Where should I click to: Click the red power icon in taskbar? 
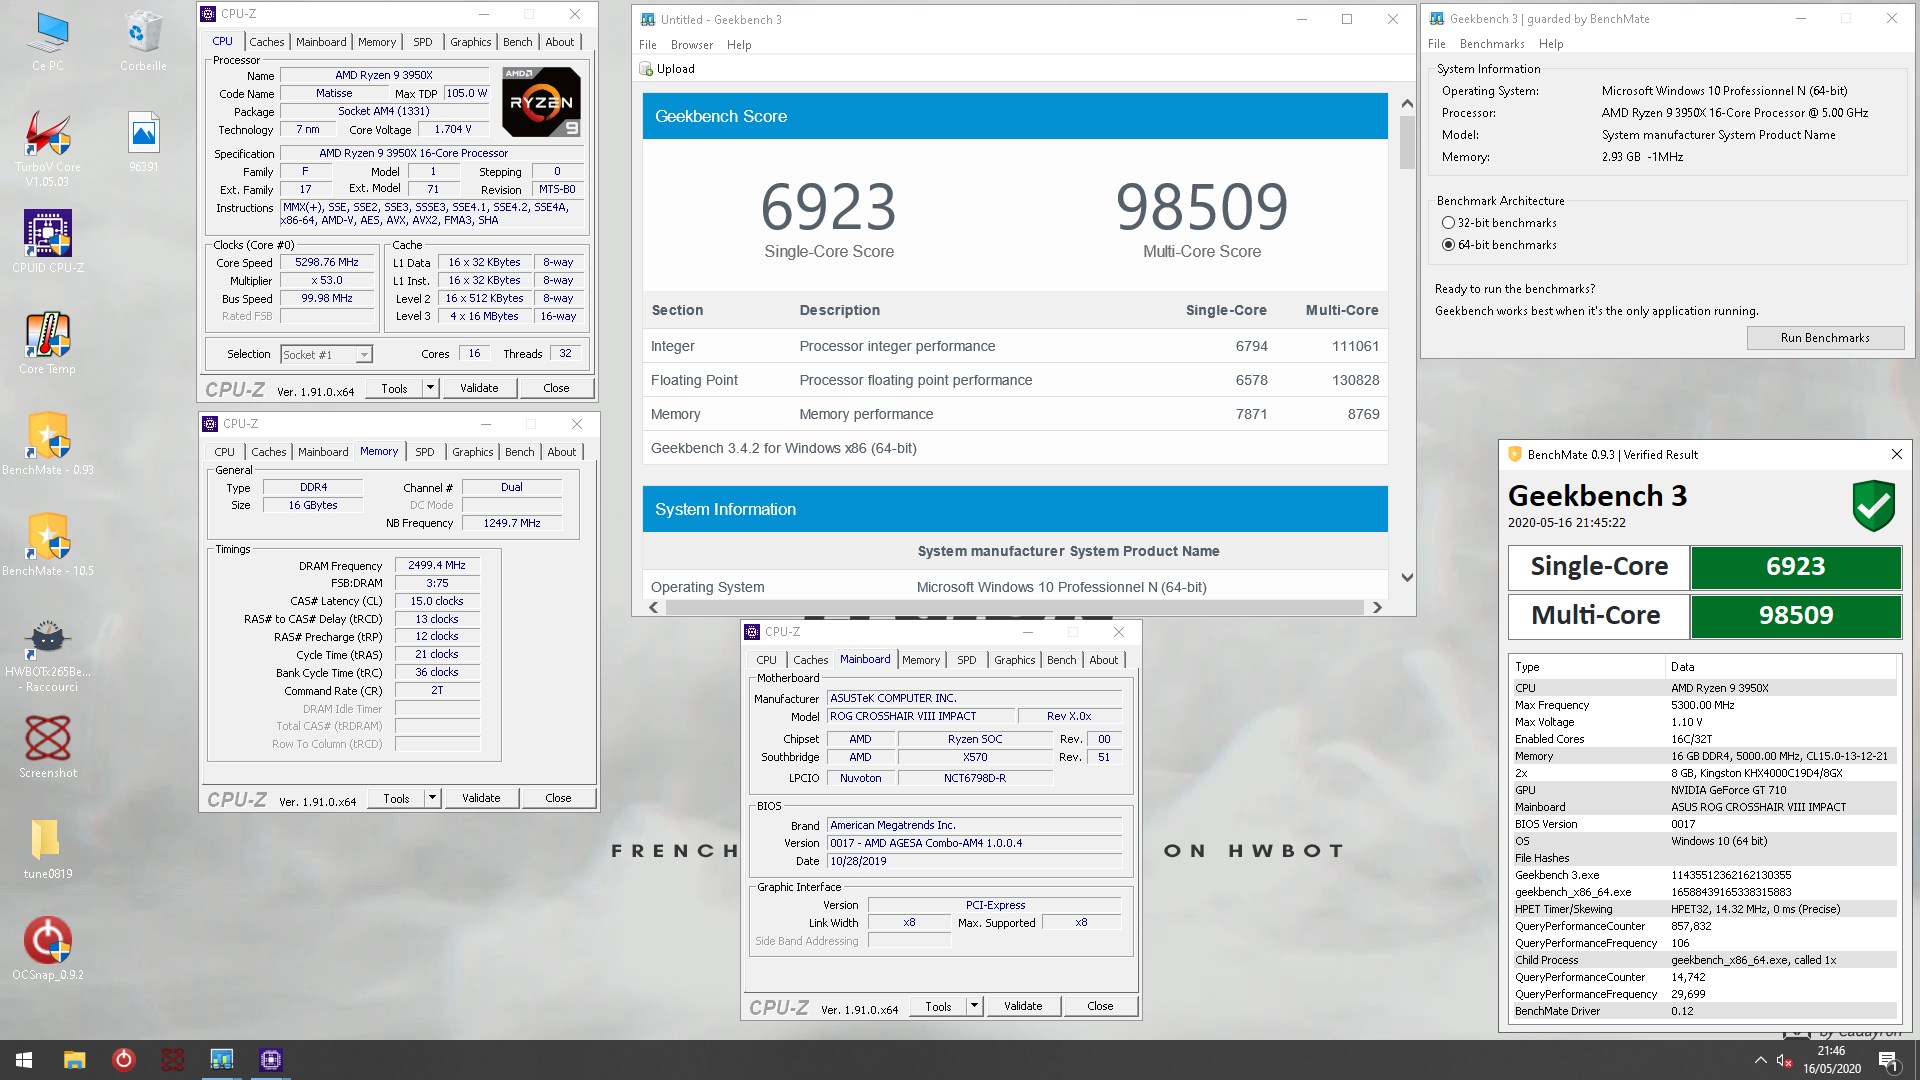123,1059
